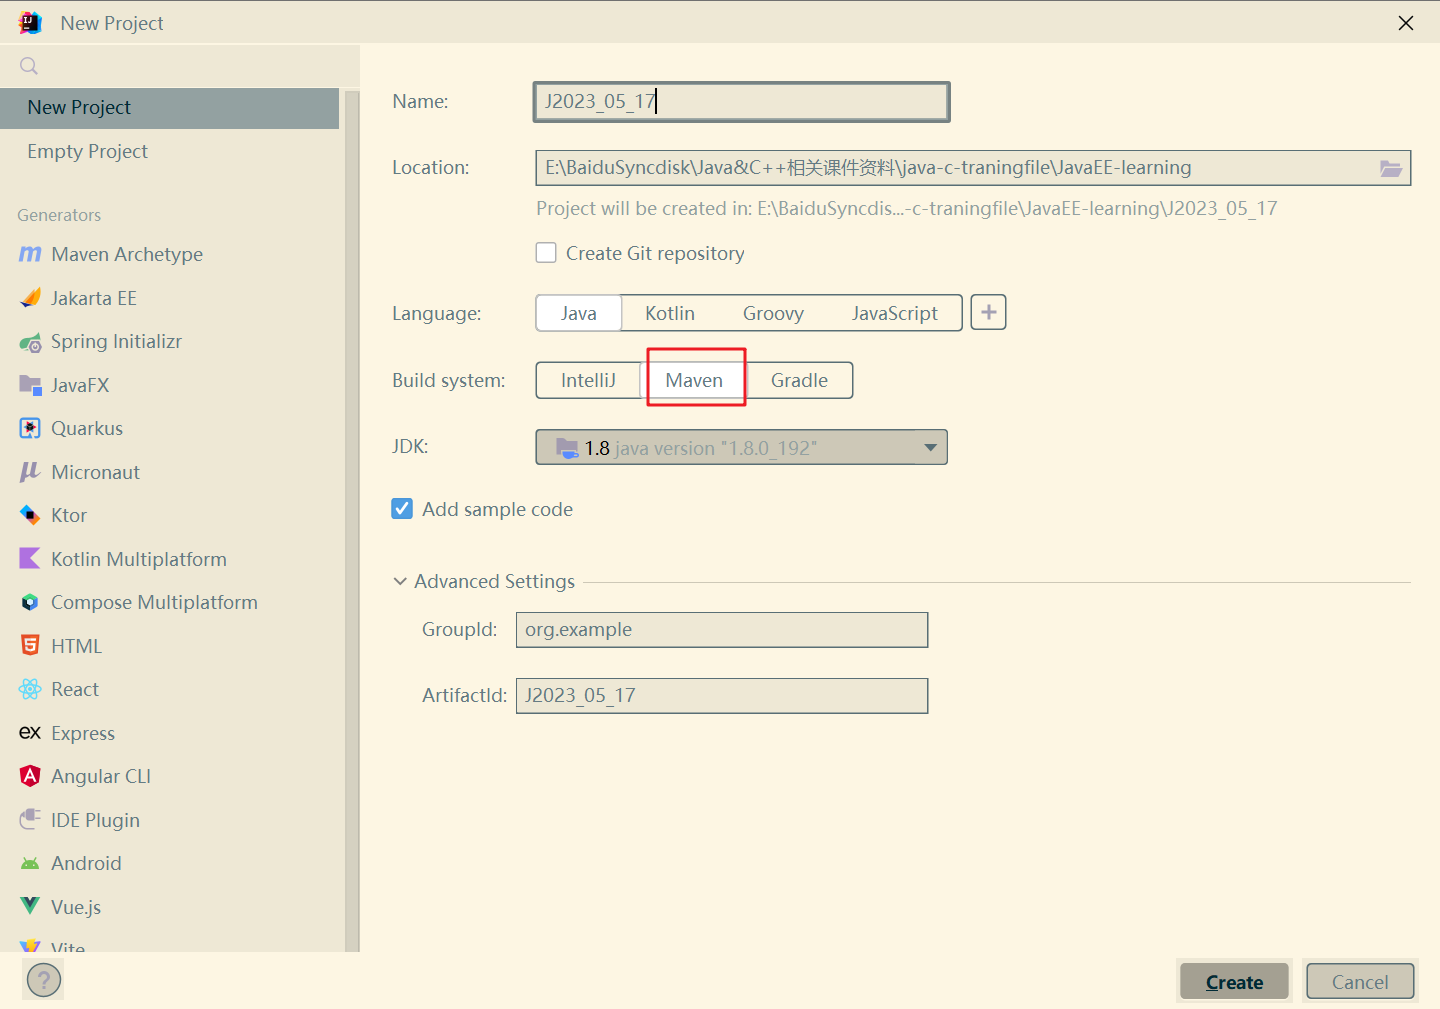Open the Kotlin Multiplatform generator
The image size is (1440, 1009).
pyautogui.click(x=139, y=559)
